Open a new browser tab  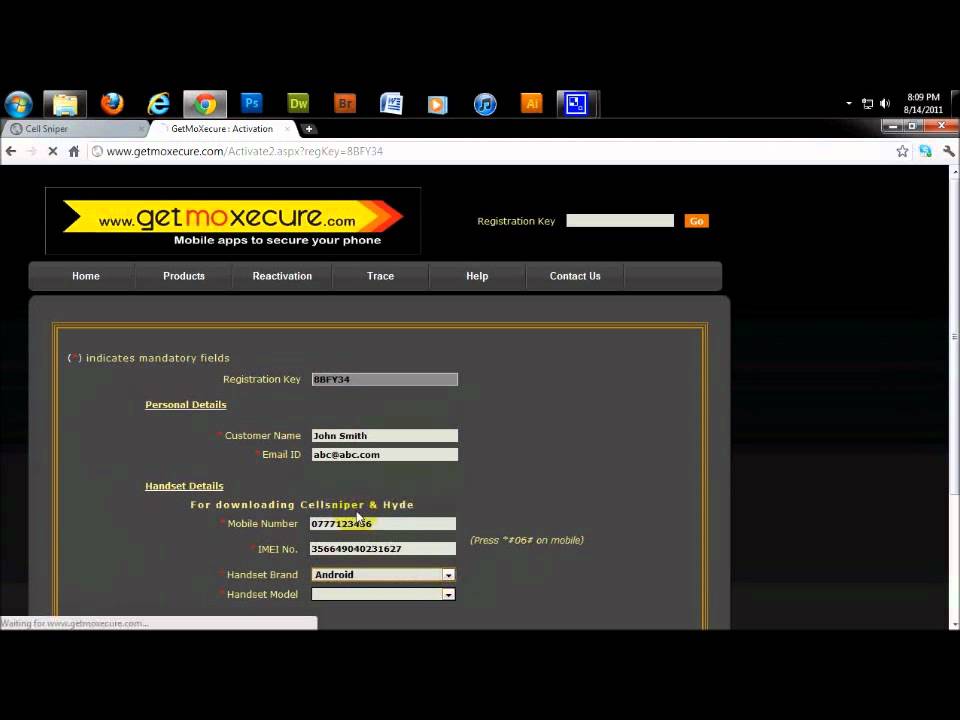click(309, 129)
